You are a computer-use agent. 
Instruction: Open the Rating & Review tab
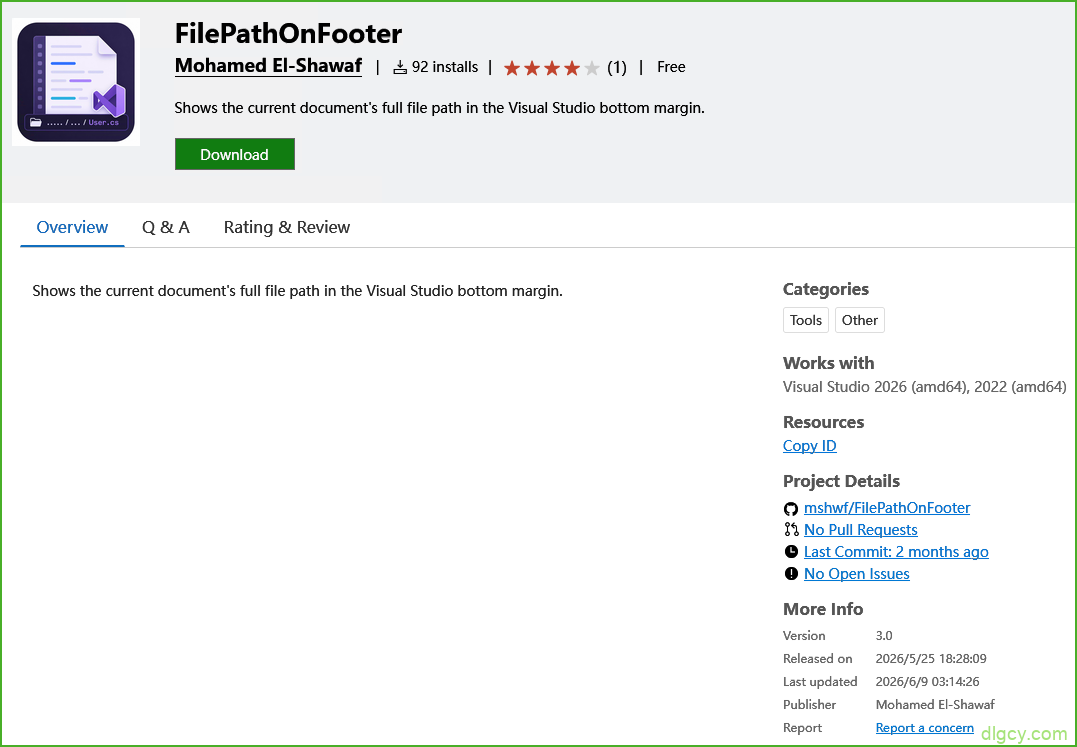tap(286, 227)
